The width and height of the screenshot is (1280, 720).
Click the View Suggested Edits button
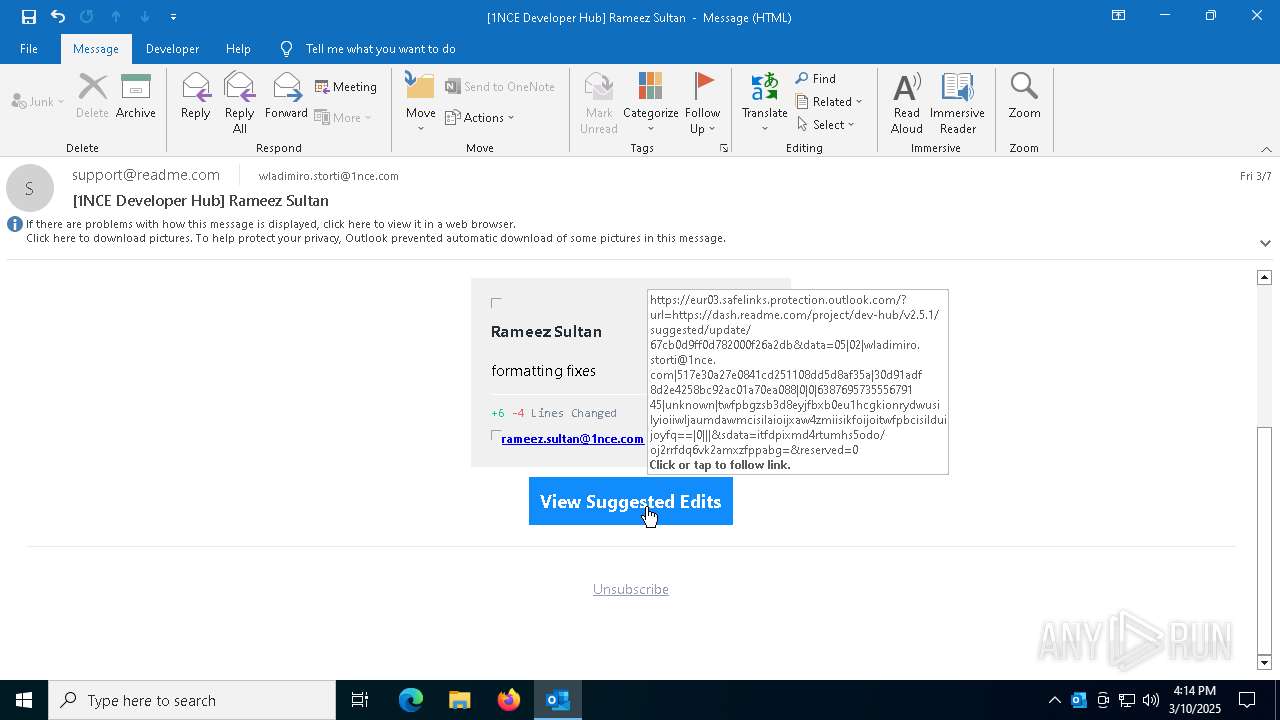point(631,501)
